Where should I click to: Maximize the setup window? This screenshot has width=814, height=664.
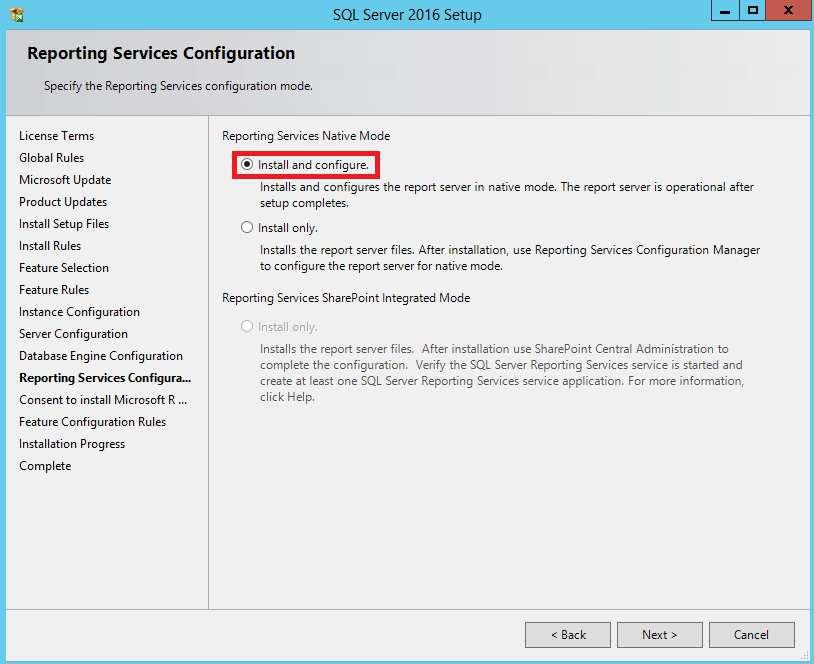coord(752,11)
